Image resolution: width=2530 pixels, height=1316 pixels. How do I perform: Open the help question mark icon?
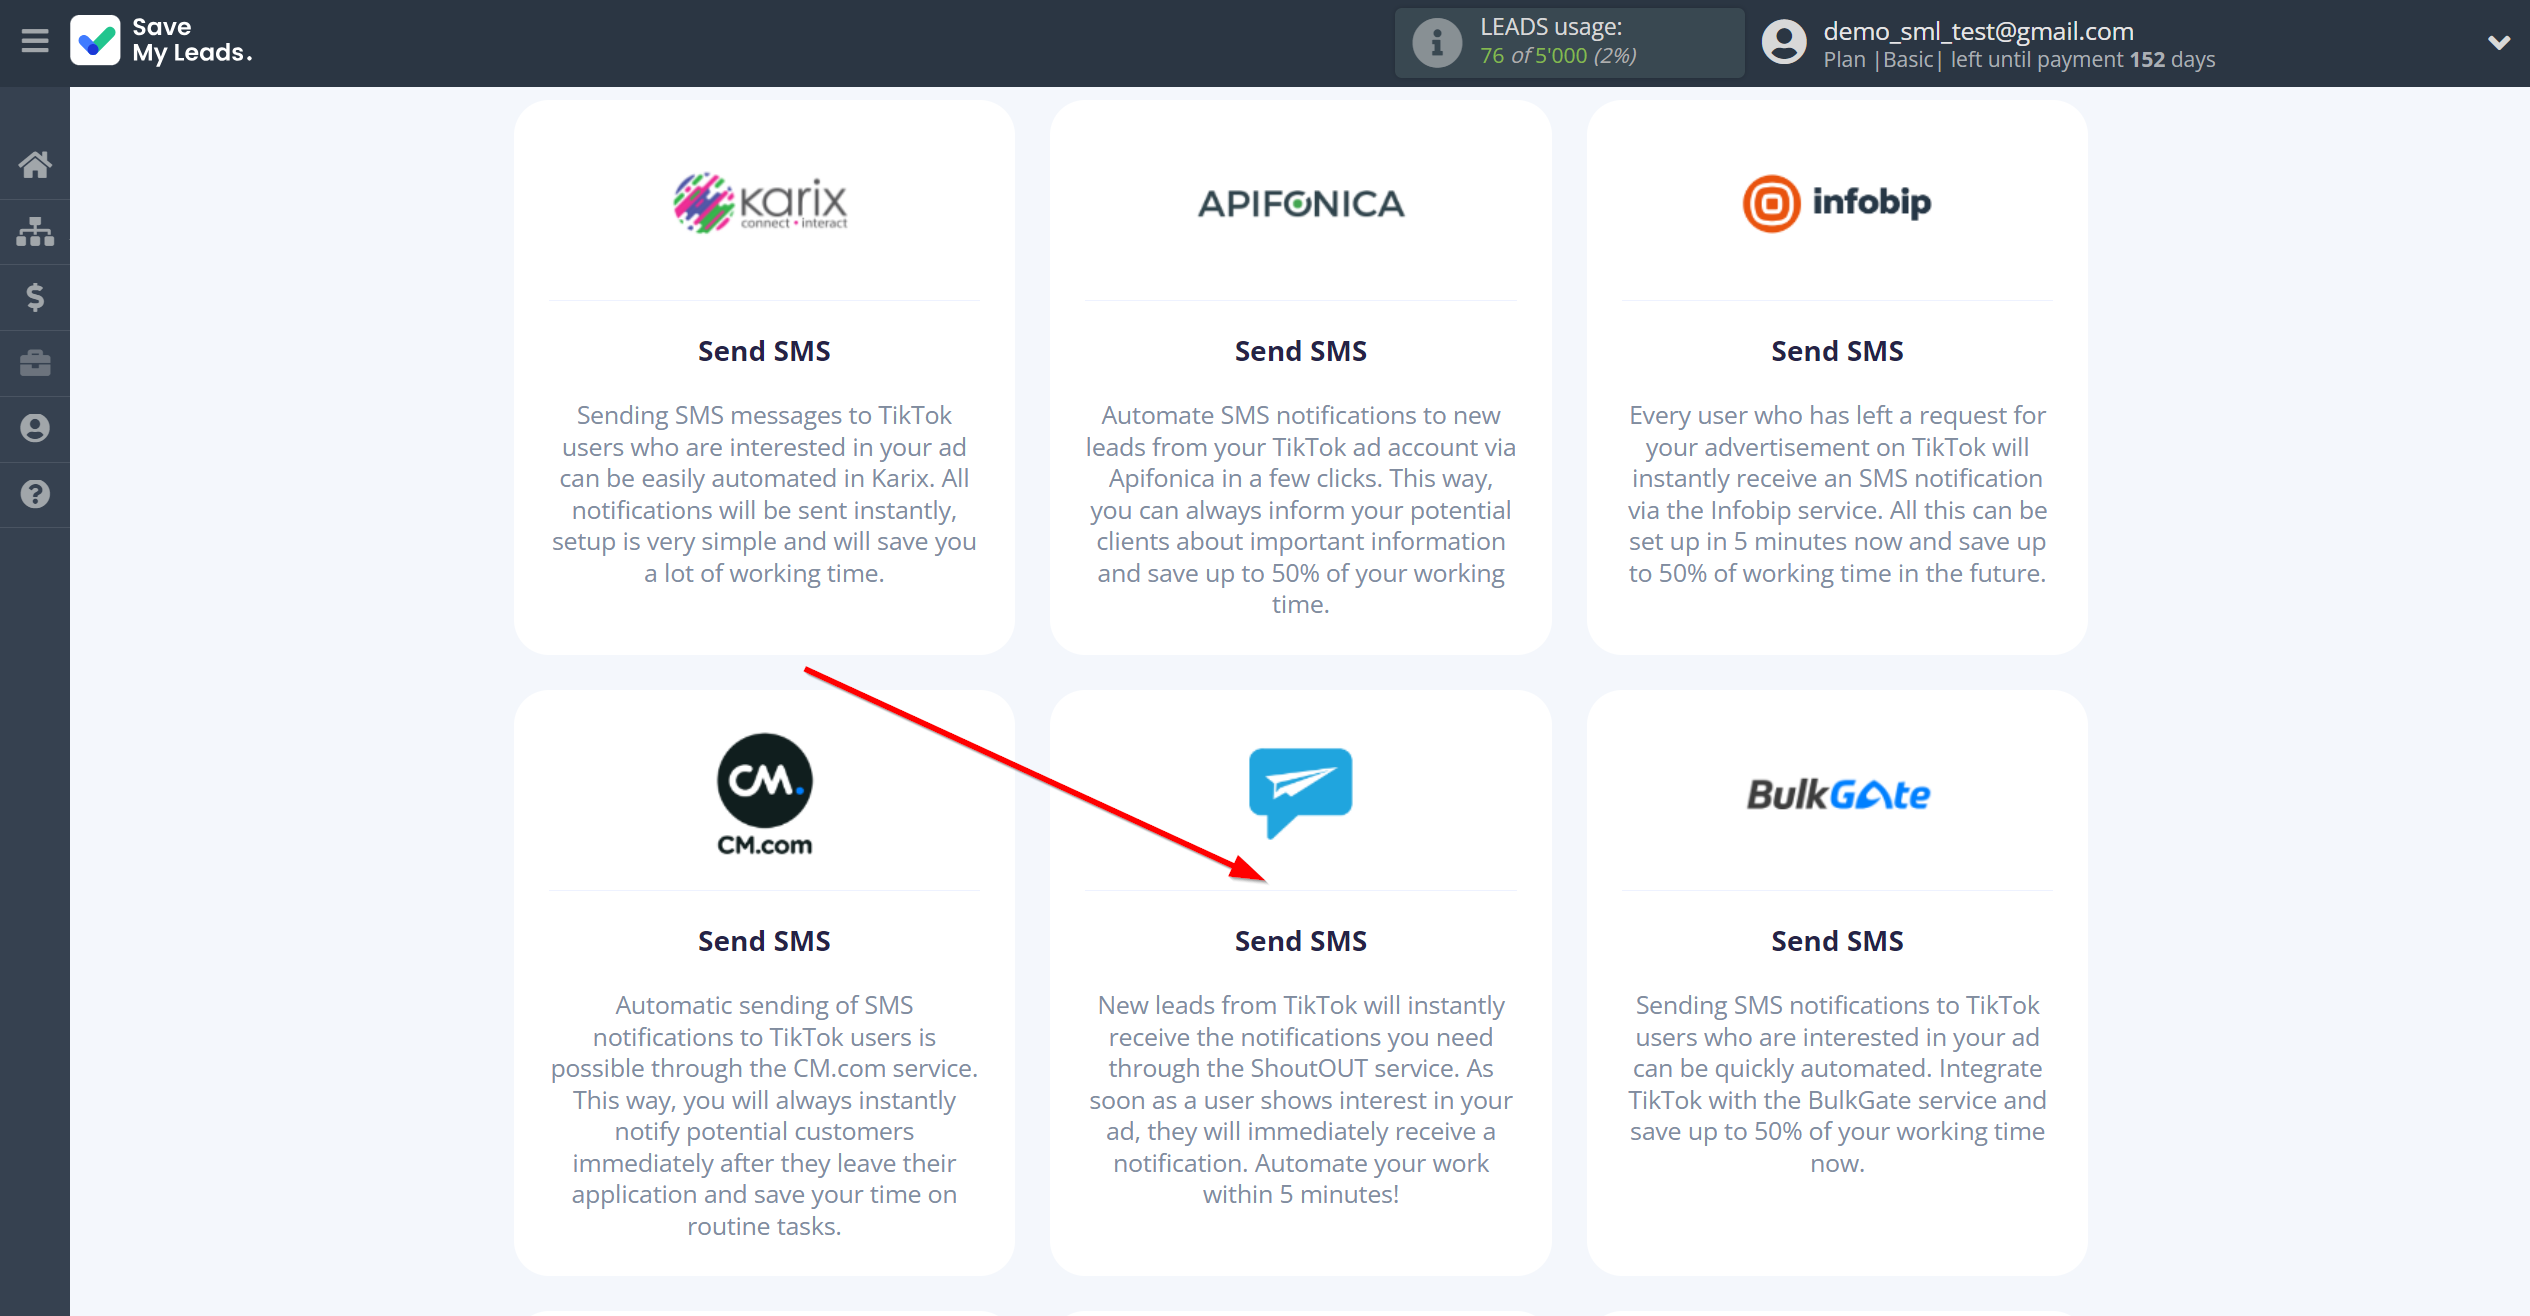click(35, 494)
